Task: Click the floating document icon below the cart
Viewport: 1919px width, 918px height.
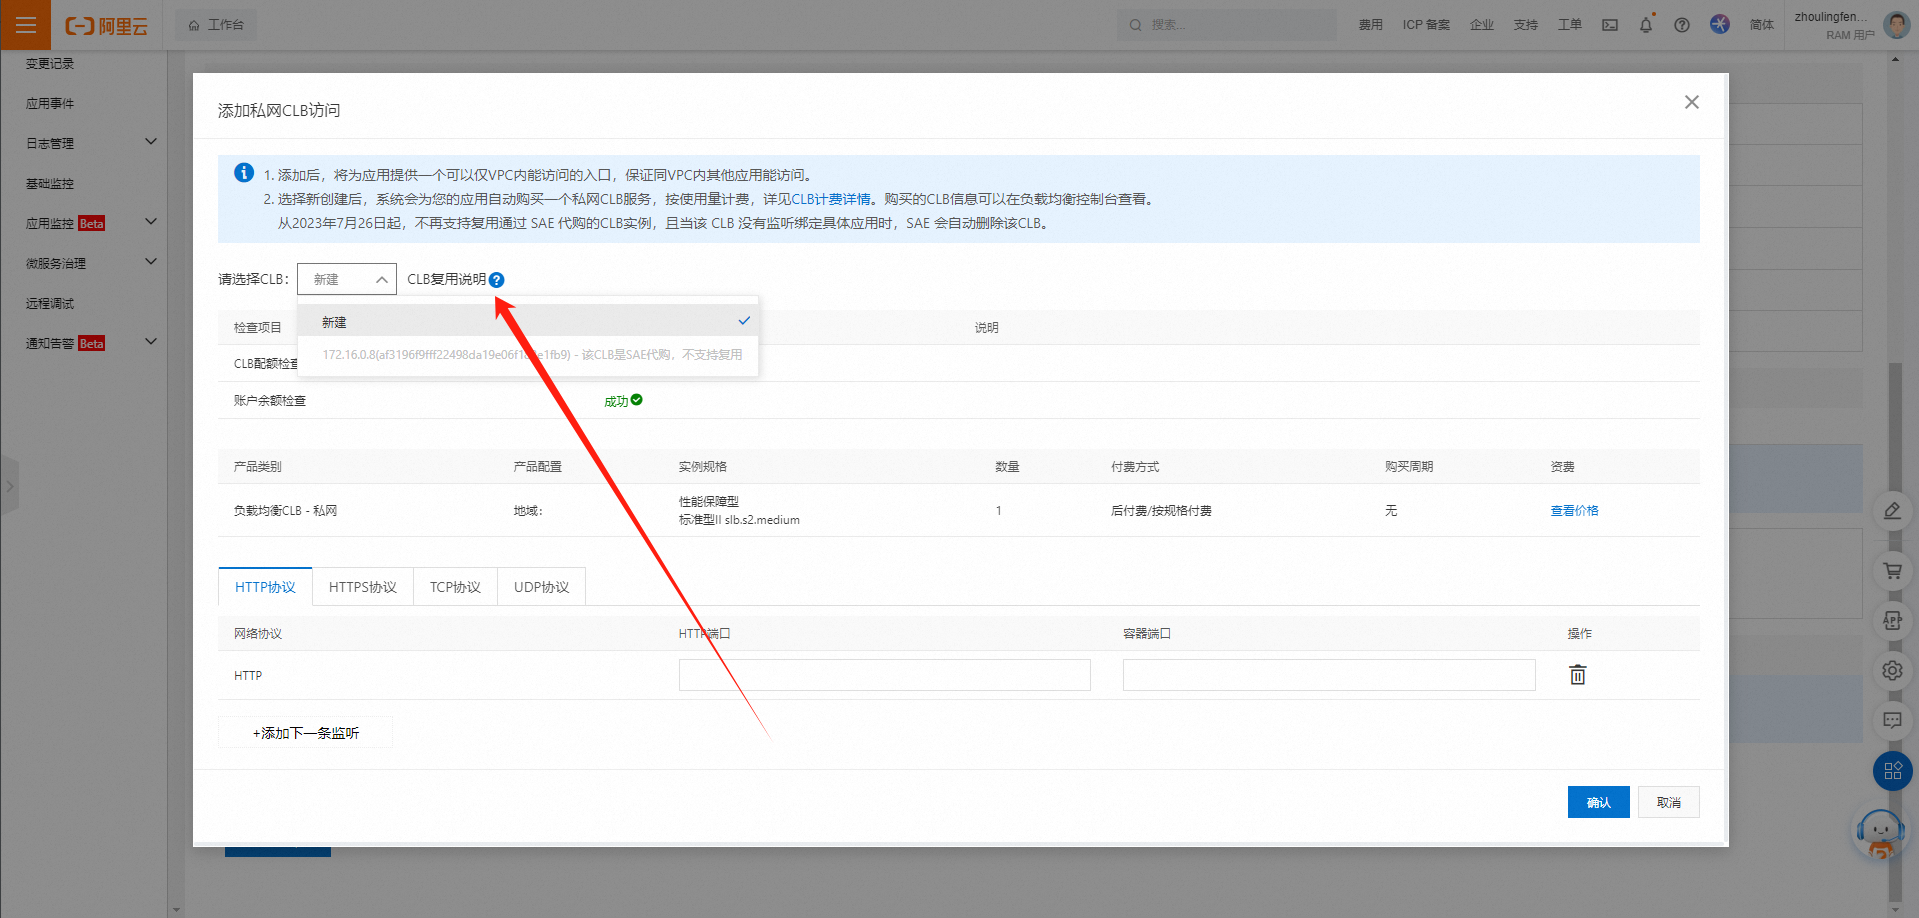Action: 1892,620
